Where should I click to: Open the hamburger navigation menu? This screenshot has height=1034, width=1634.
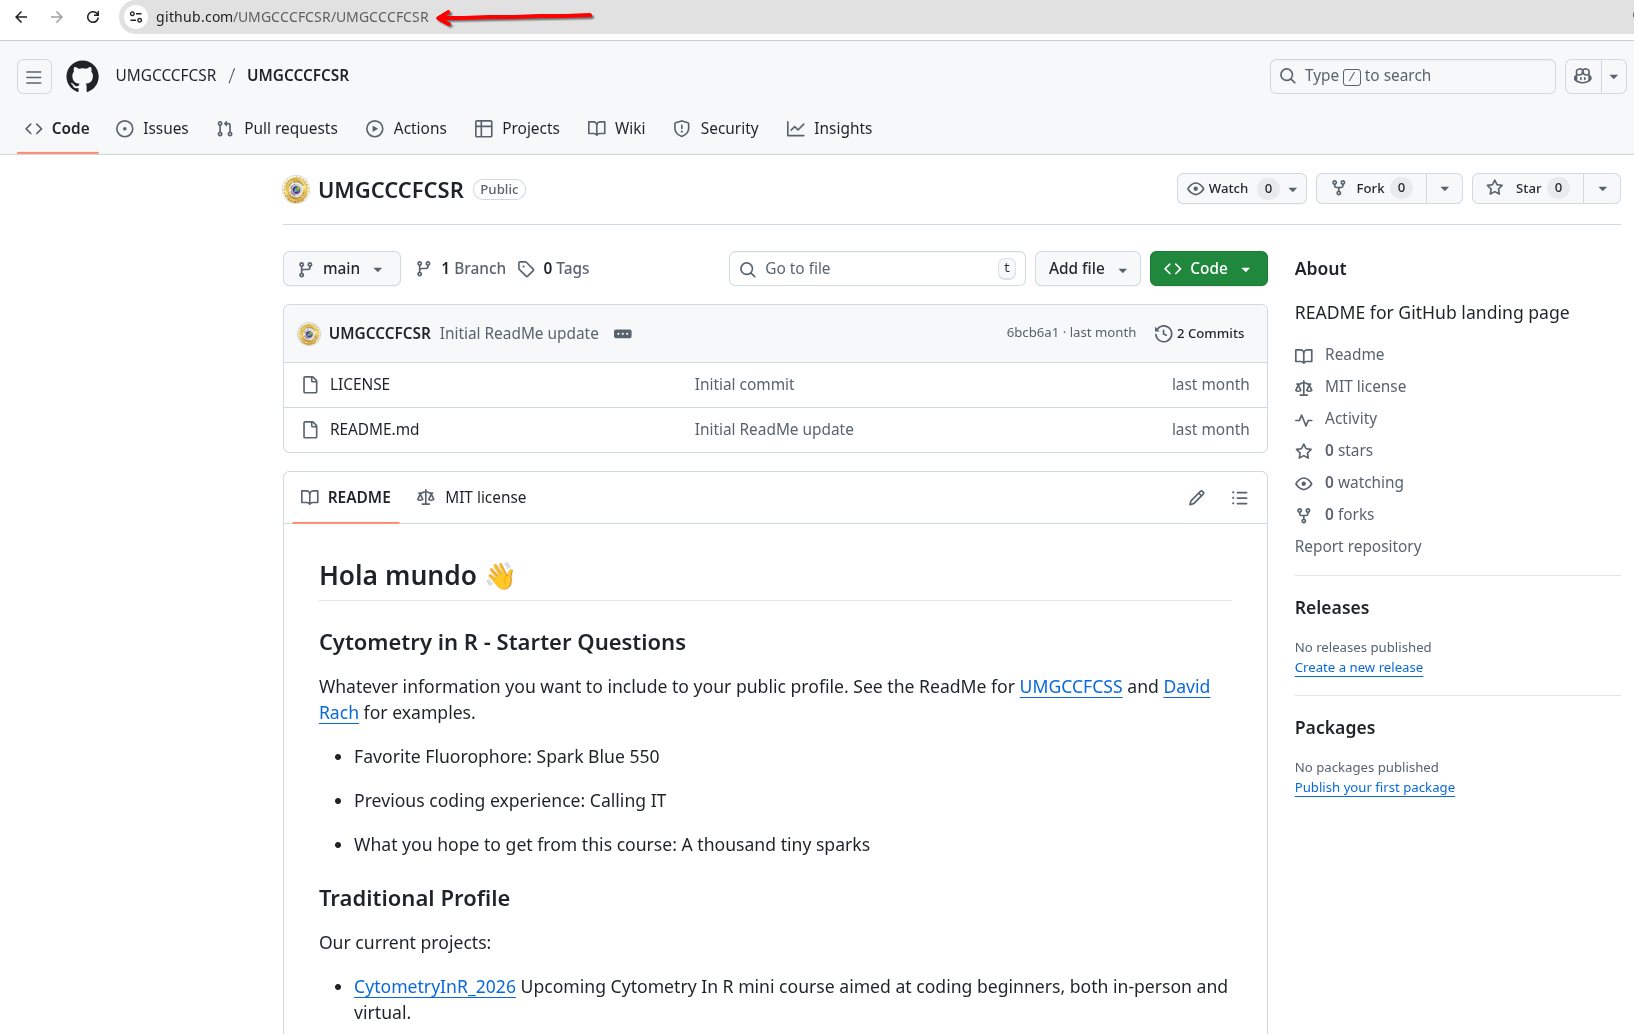click(34, 76)
